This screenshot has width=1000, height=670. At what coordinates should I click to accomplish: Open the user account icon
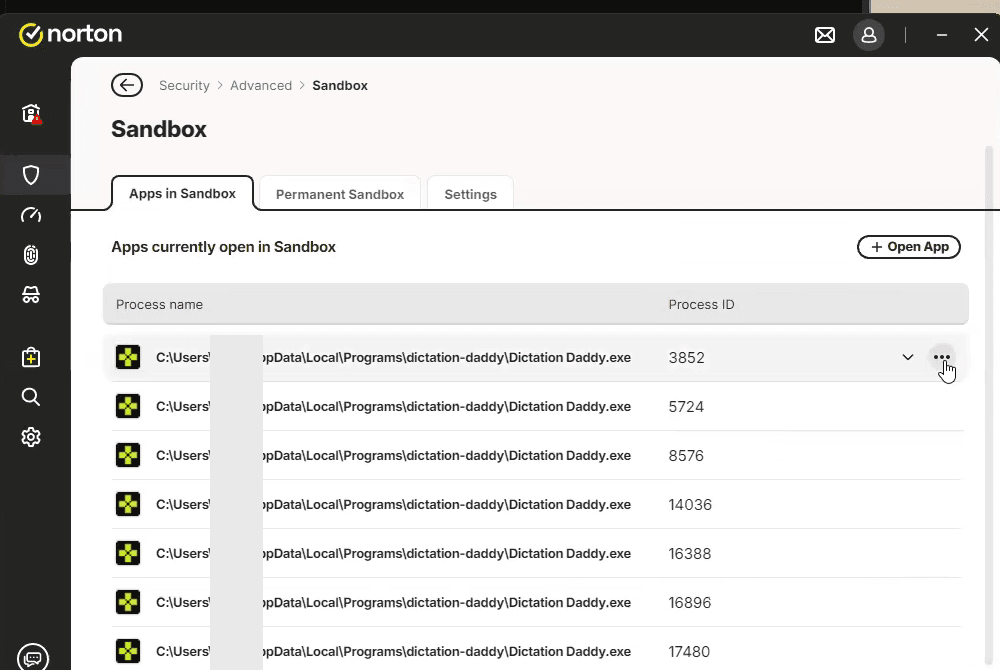(x=869, y=35)
